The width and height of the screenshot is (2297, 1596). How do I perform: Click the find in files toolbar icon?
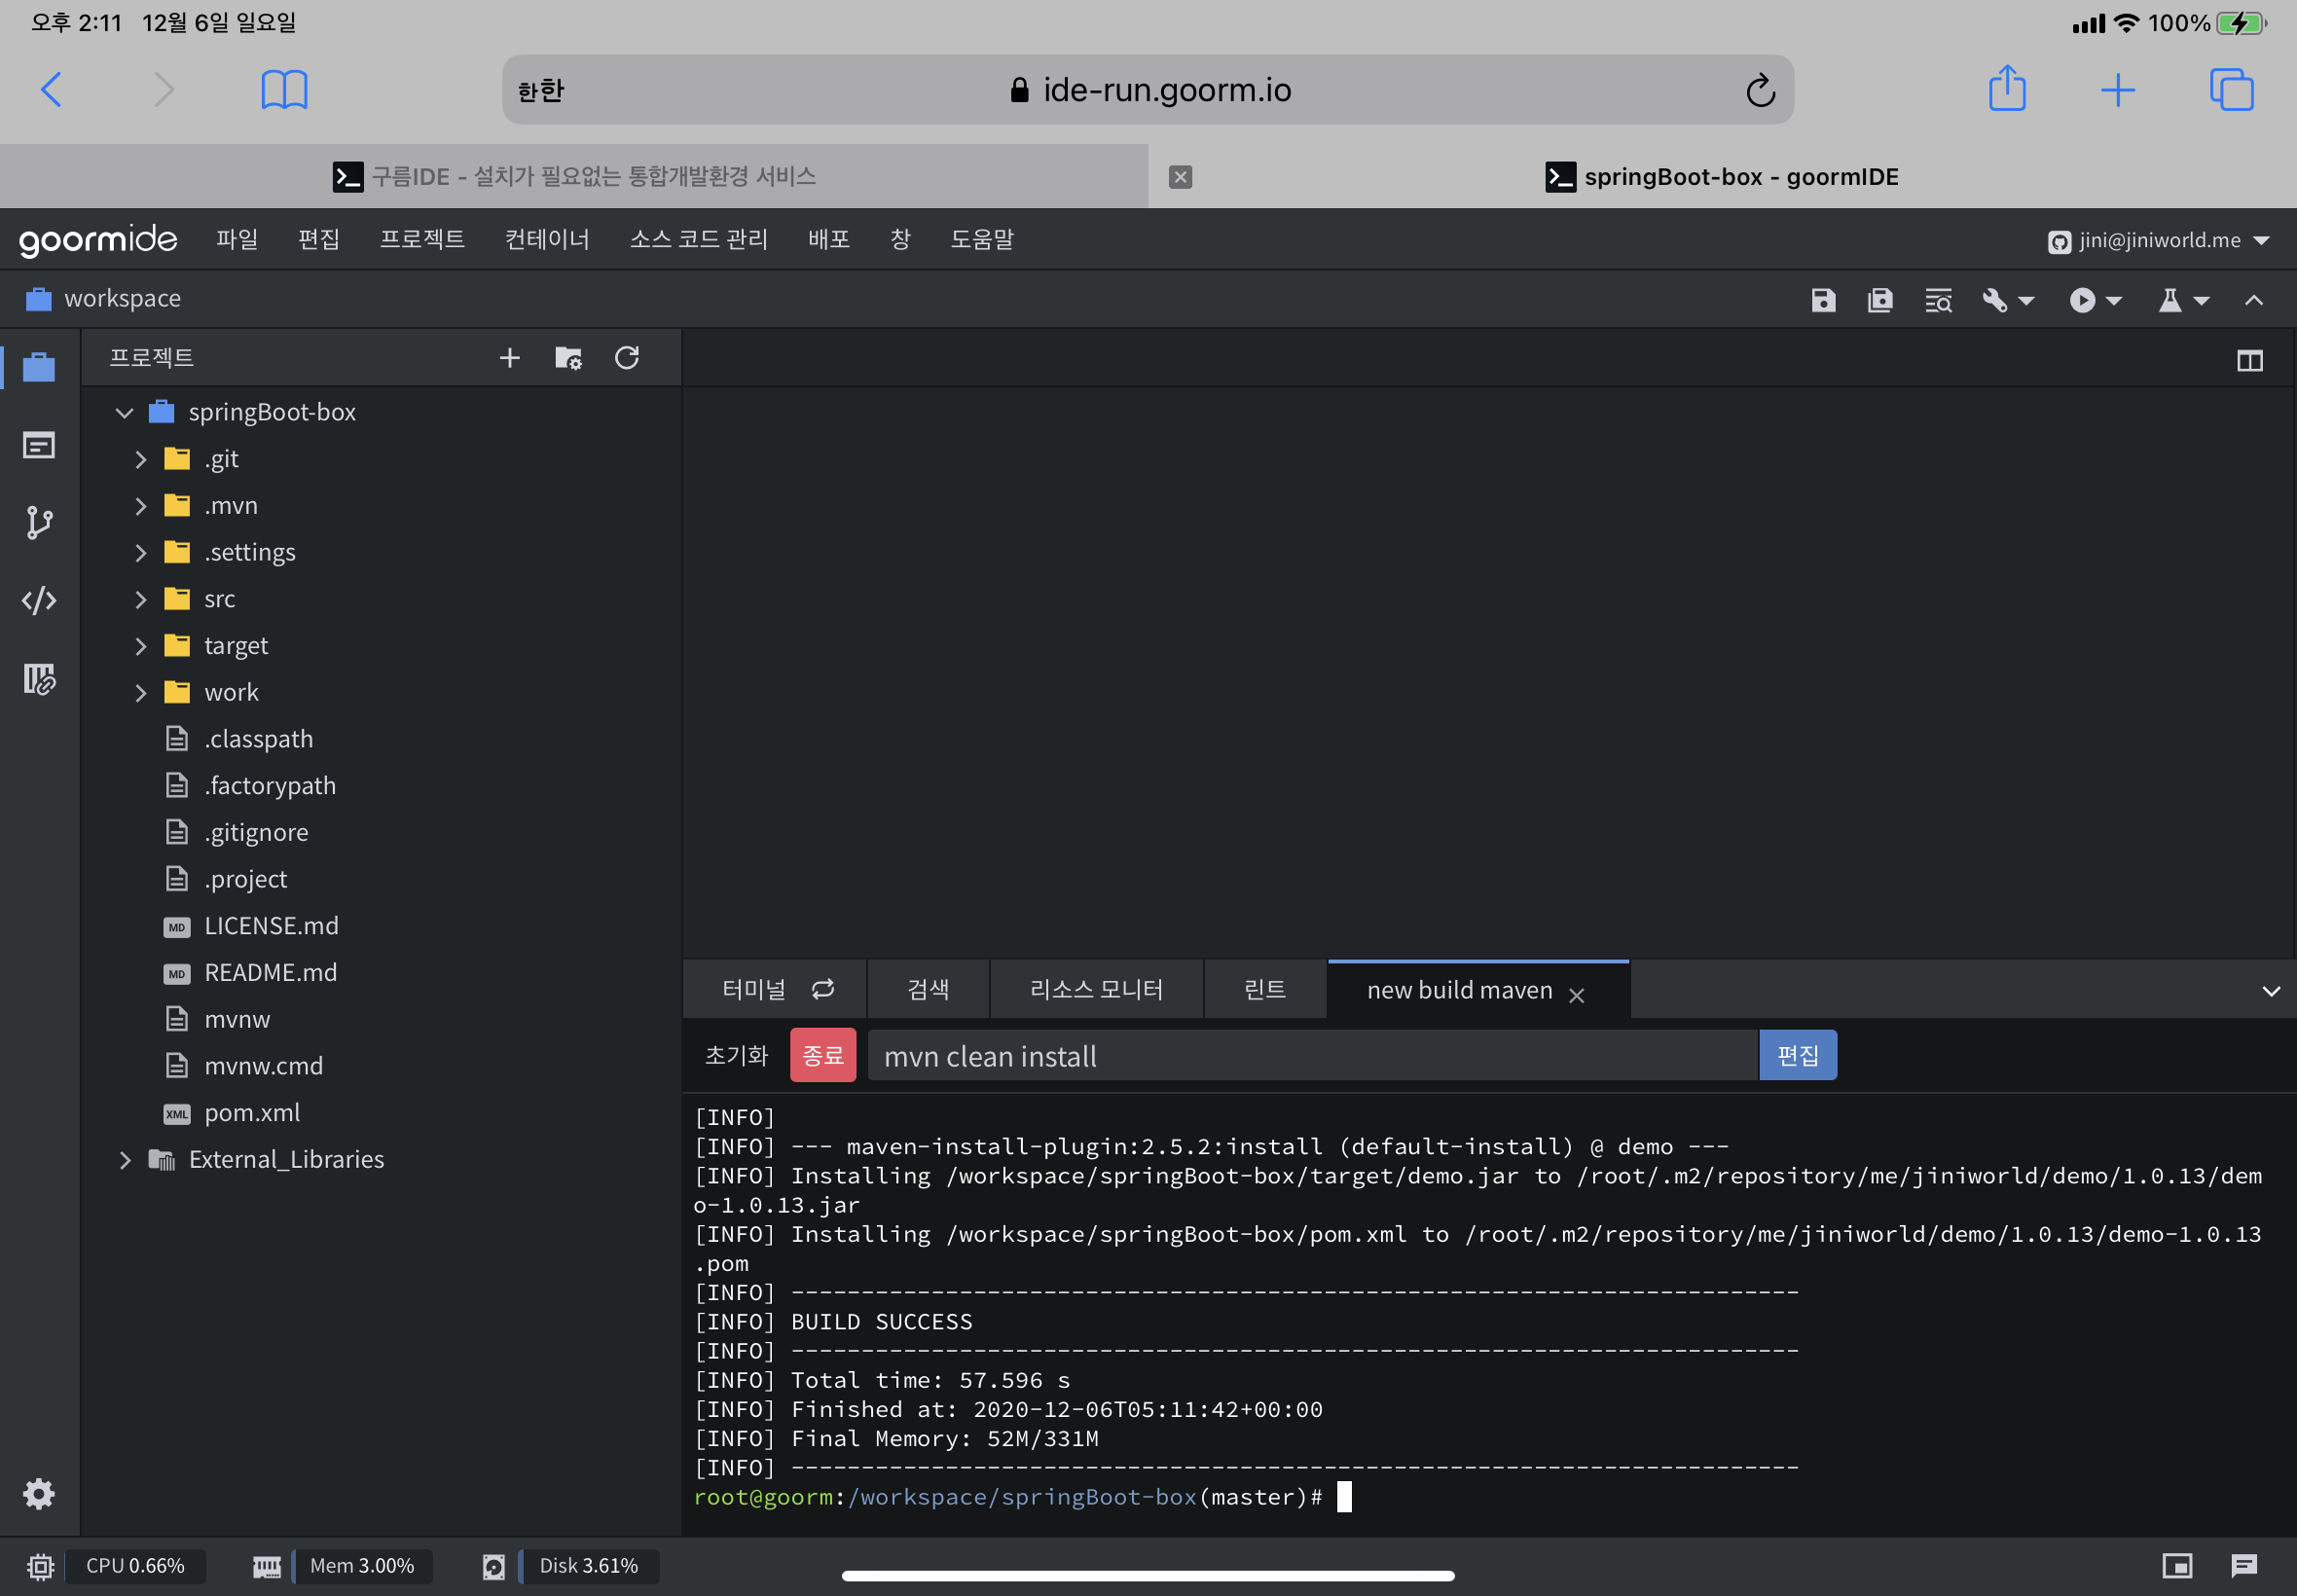coord(1938,300)
